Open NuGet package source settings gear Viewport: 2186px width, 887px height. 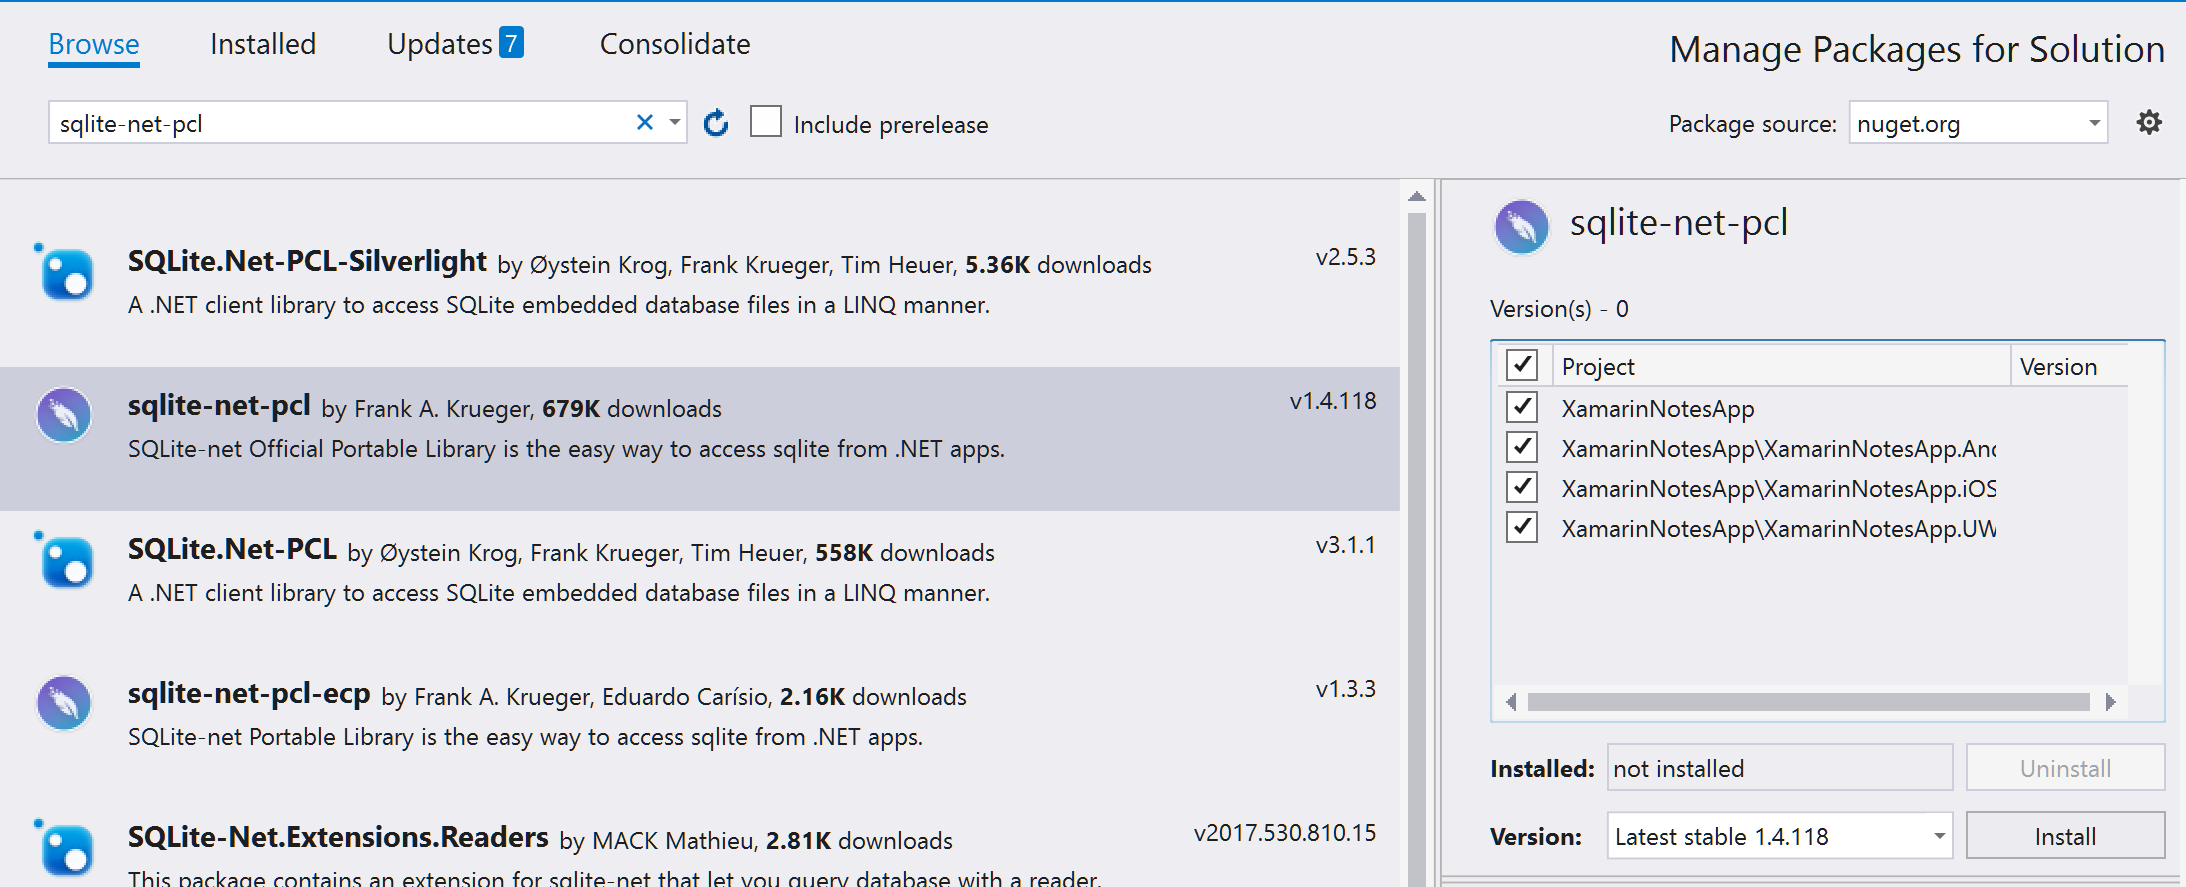[2149, 123]
